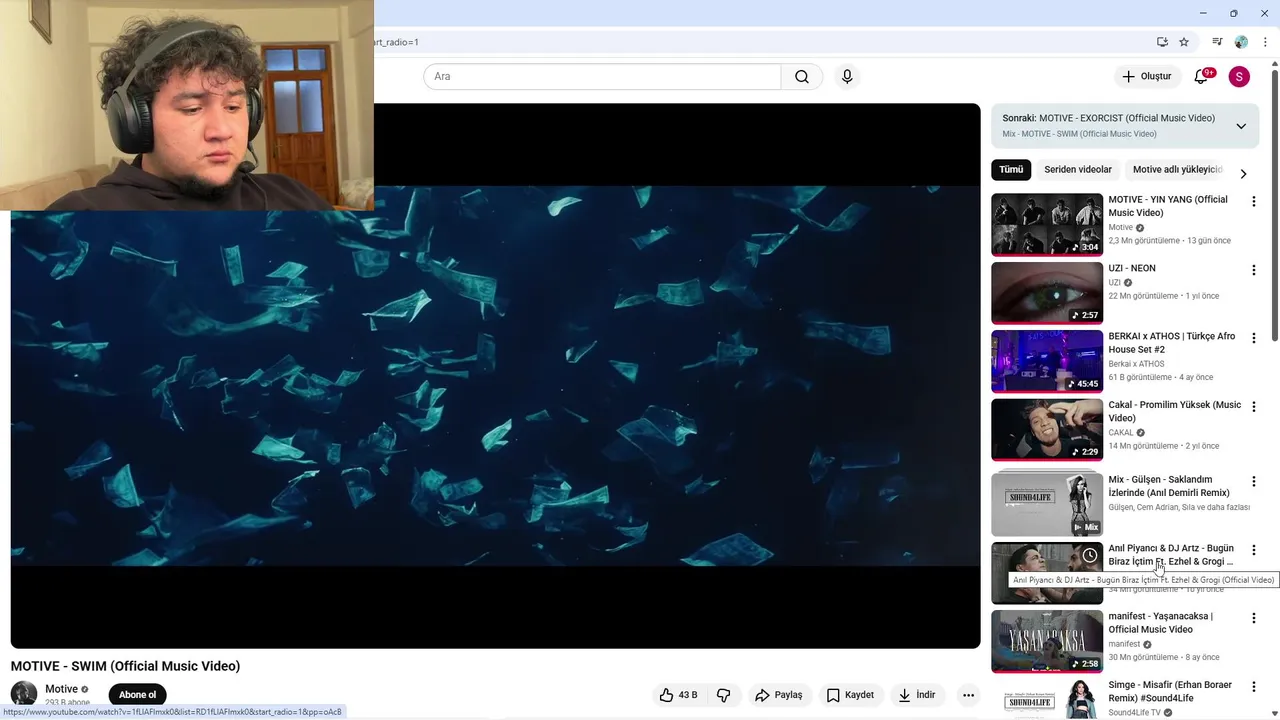The height and width of the screenshot is (720, 1280).
Task: Open options menu for Anıl Piyancı video
Action: point(1253,550)
